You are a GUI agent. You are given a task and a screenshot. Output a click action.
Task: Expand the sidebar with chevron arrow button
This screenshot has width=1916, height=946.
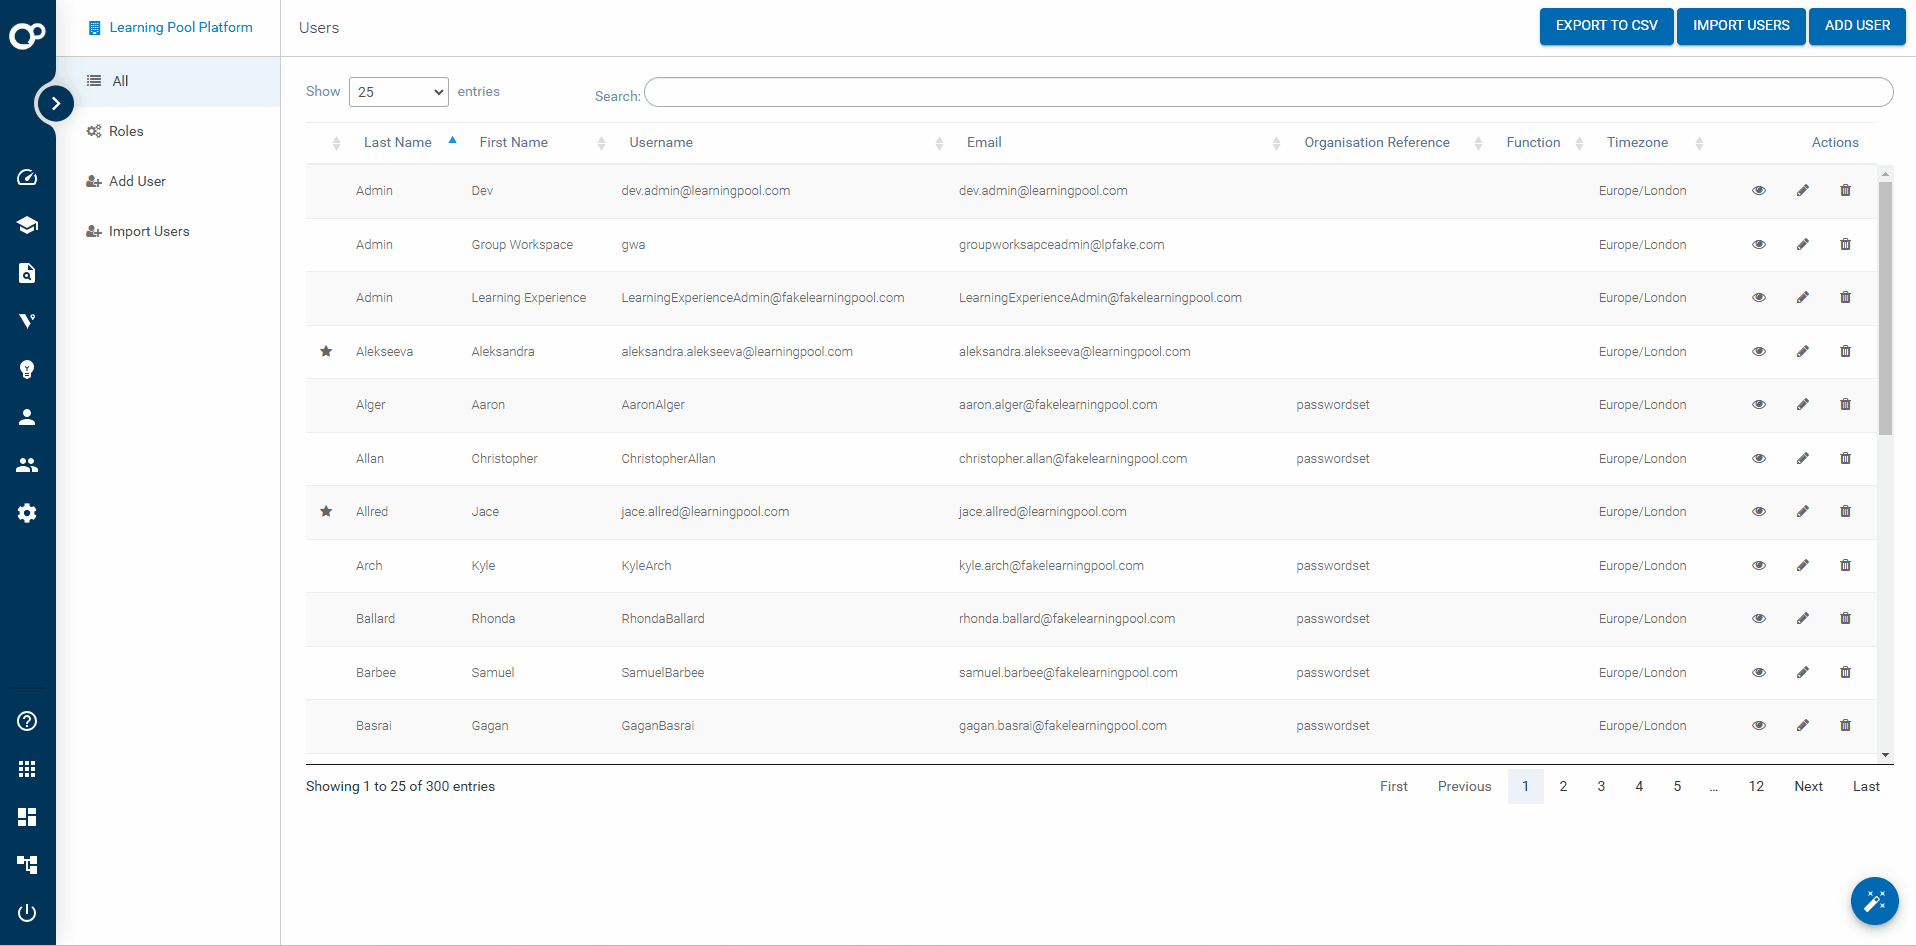(x=55, y=103)
